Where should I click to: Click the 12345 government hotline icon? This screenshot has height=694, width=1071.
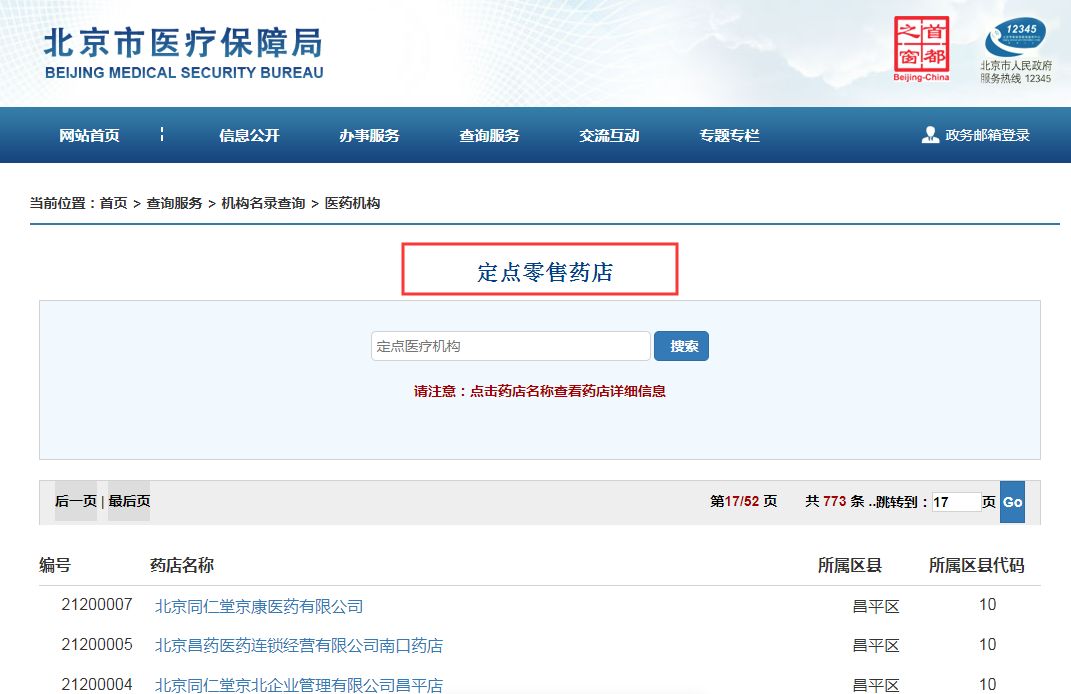coord(1015,38)
